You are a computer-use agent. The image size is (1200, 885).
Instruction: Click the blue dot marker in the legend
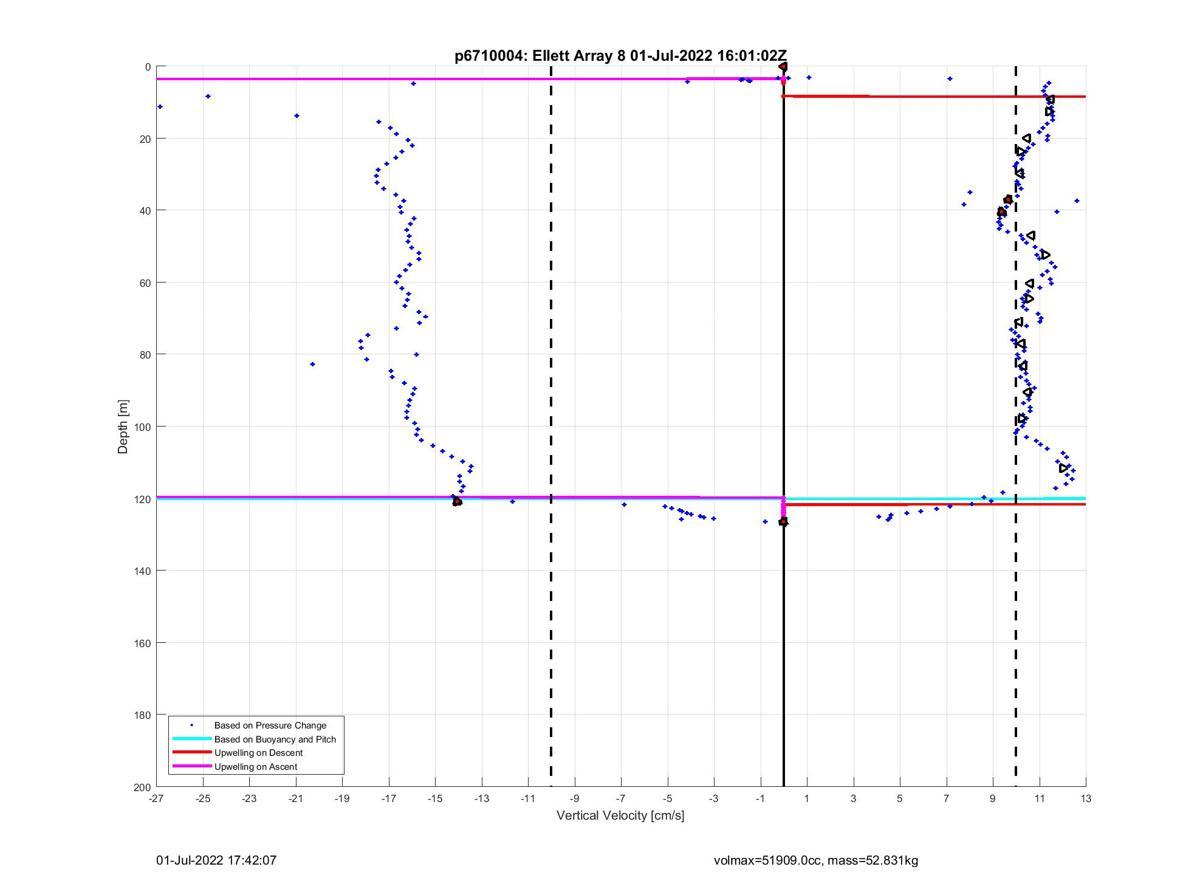coord(192,725)
